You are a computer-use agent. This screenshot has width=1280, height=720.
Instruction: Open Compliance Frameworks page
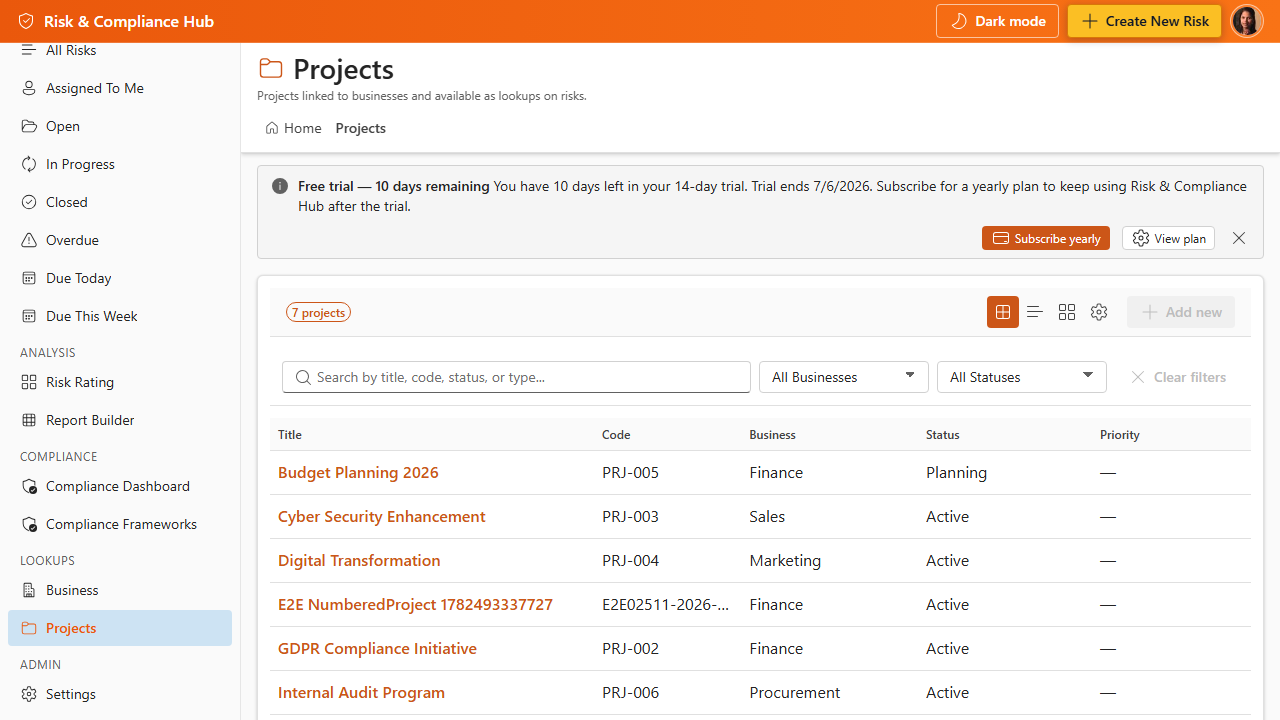coord(120,524)
